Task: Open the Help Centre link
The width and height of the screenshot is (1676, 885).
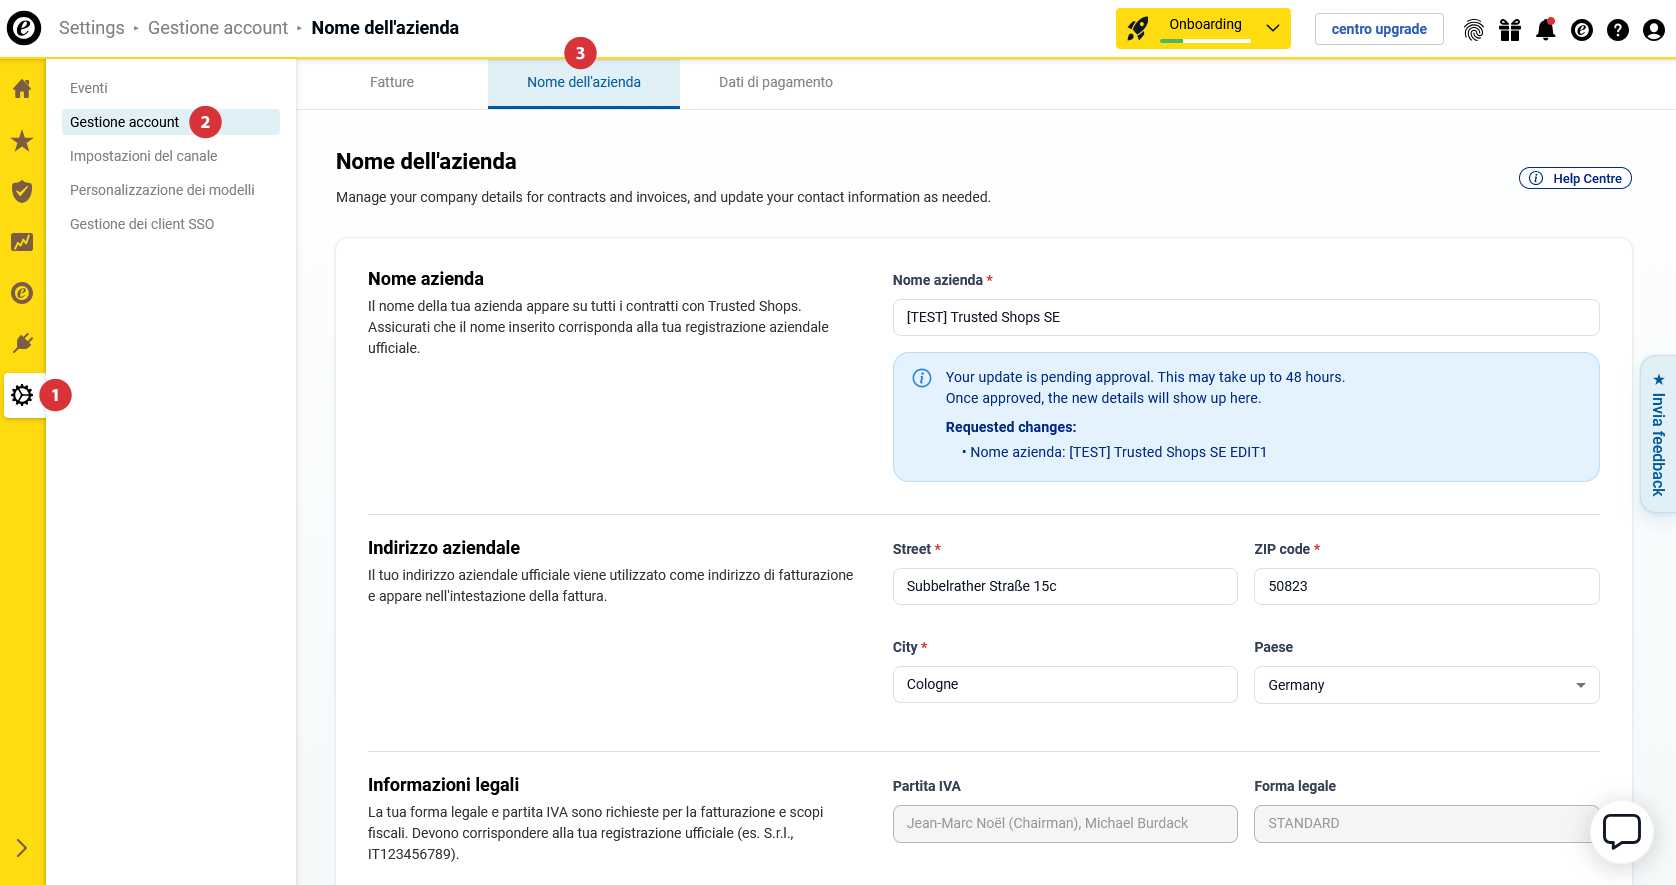Action: 1574,178
